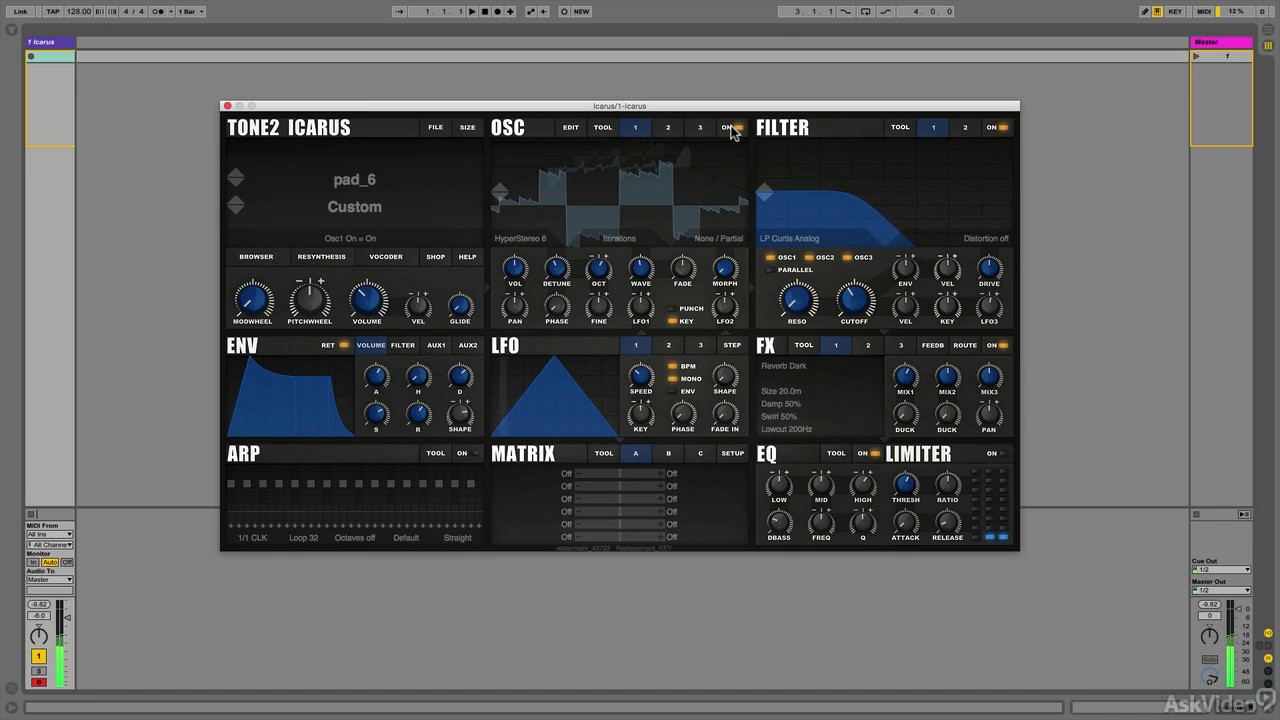The height and width of the screenshot is (720, 1280).
Task: Click the 128.00 tempo field
Action: 79,12
